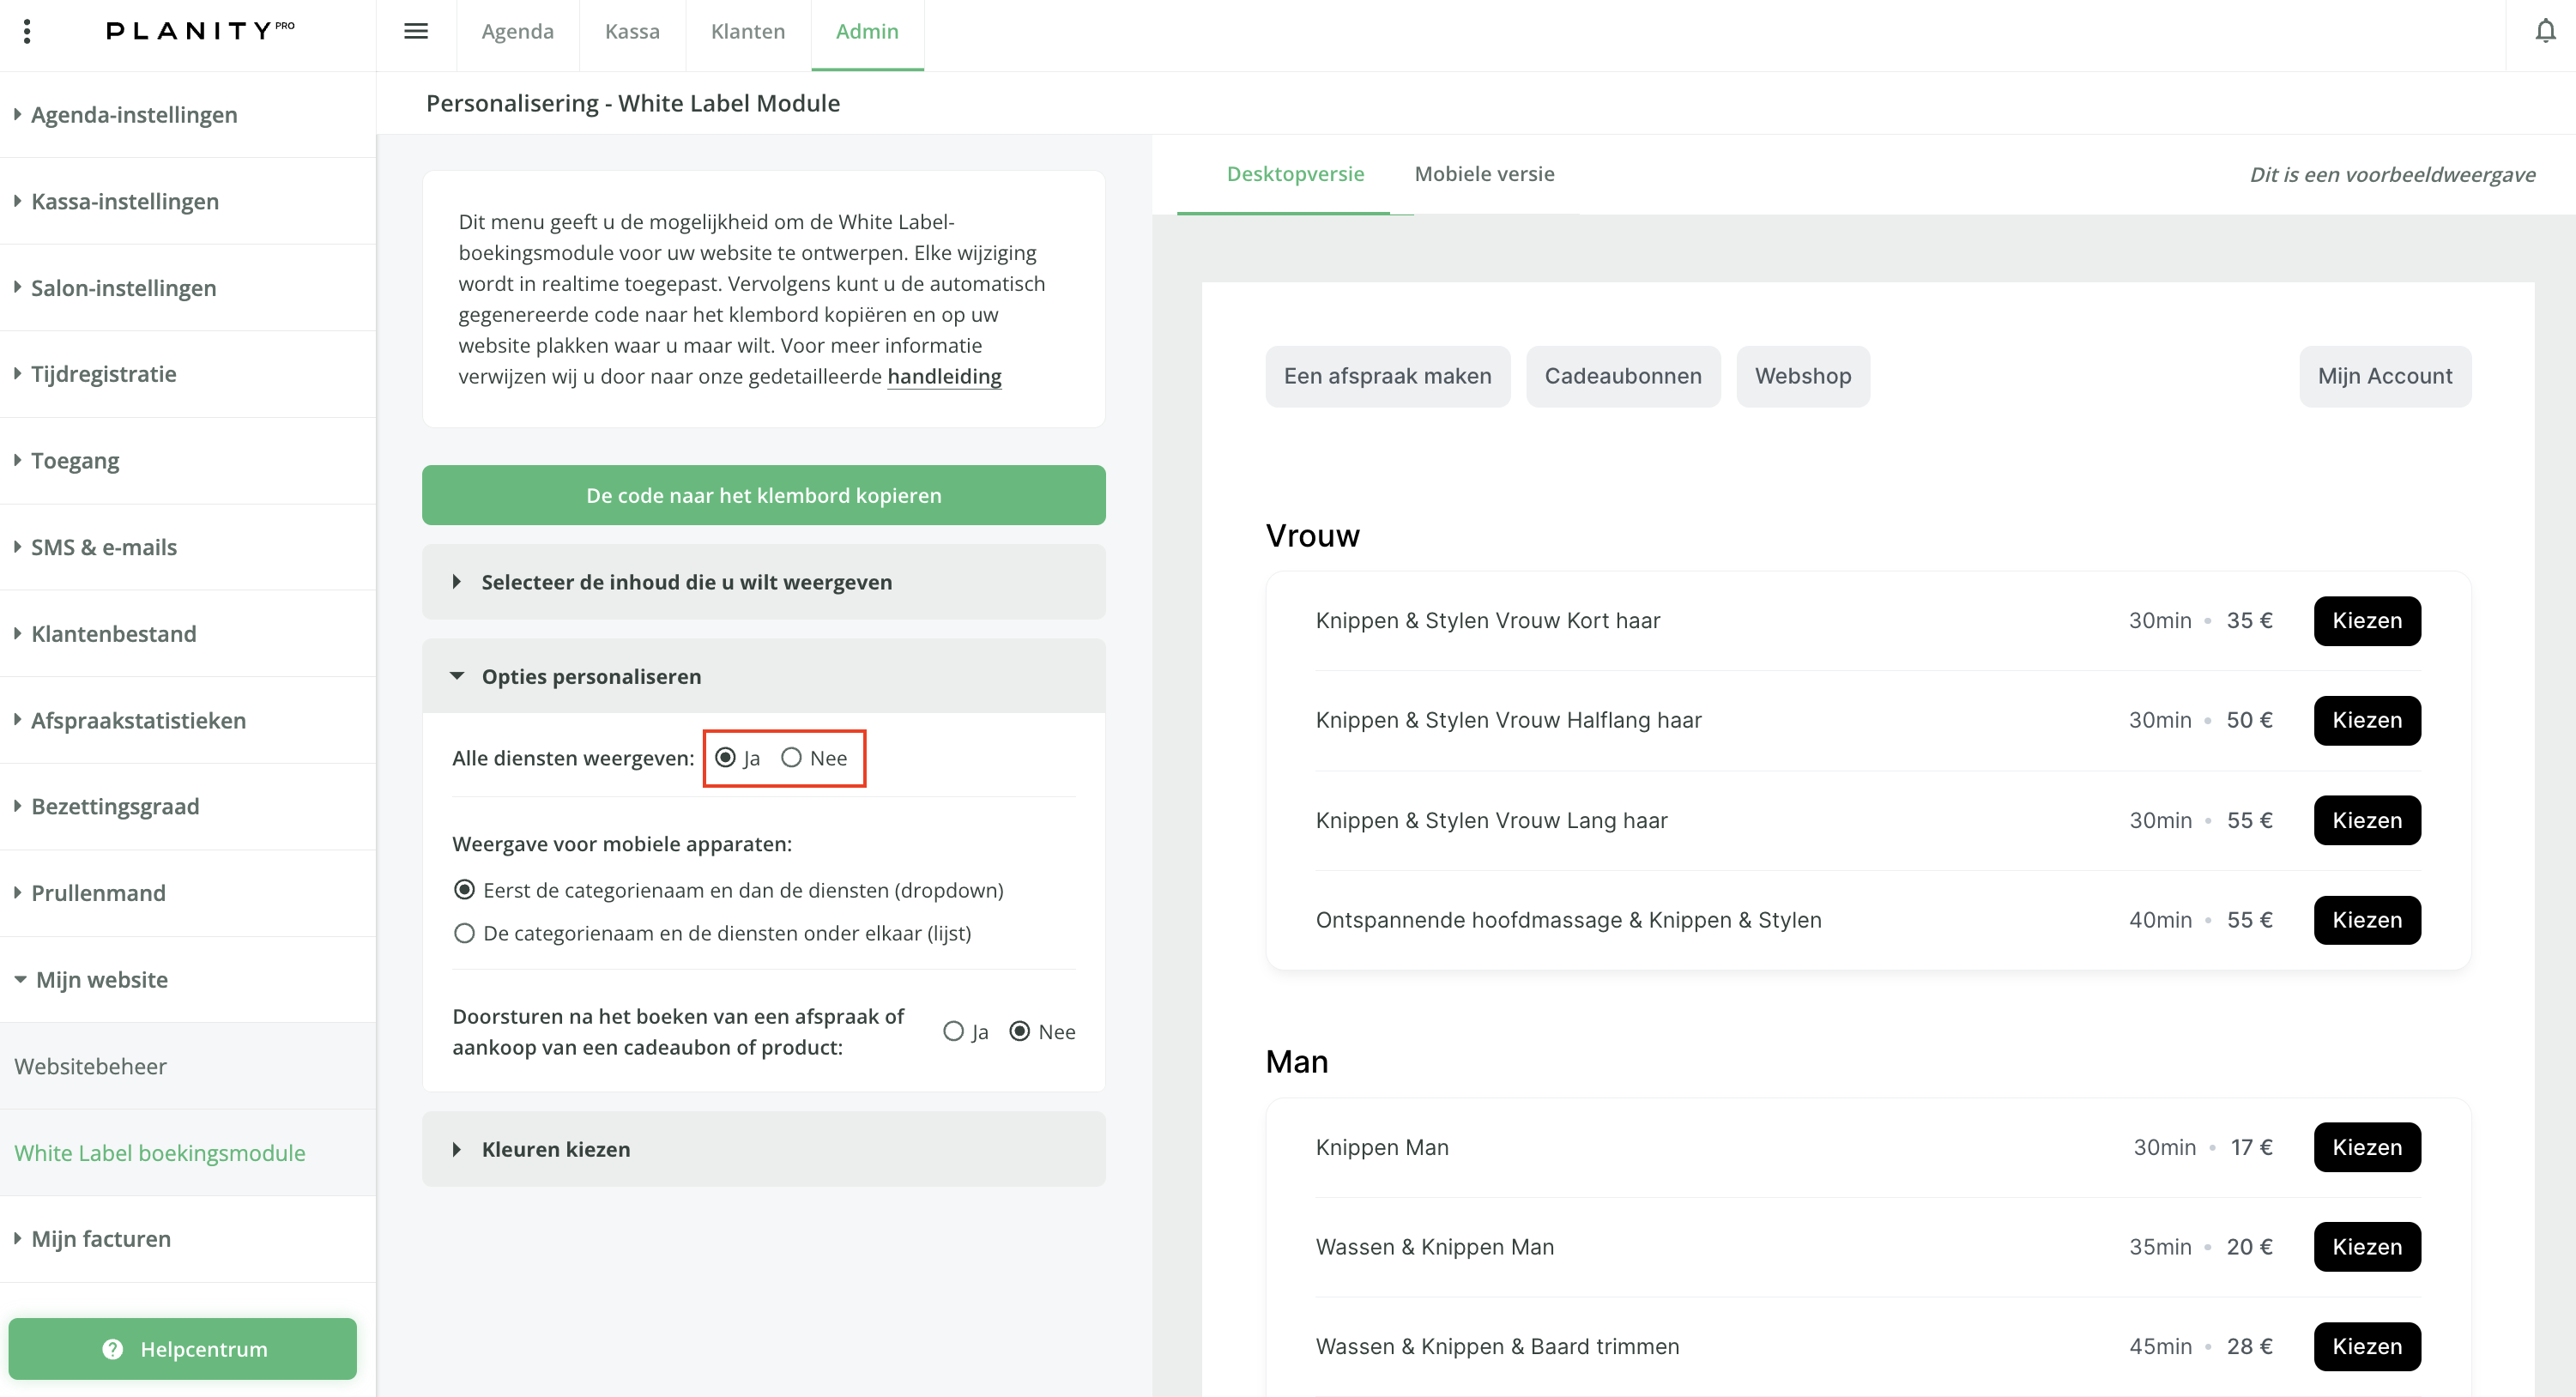
Task: Select Nee for Doorsturen na het boeken
Action: pyautogui.click(x=1019, y=1031)
